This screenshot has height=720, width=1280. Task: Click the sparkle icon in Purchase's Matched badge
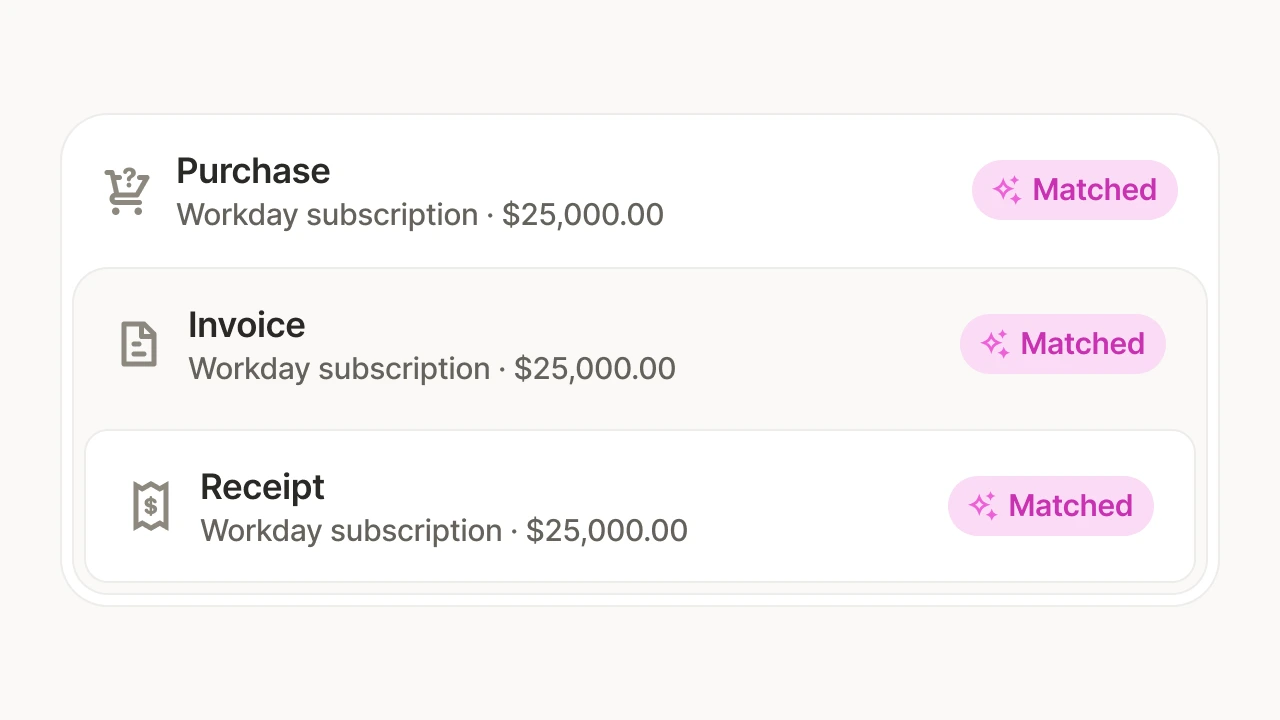coord(1007,190)
